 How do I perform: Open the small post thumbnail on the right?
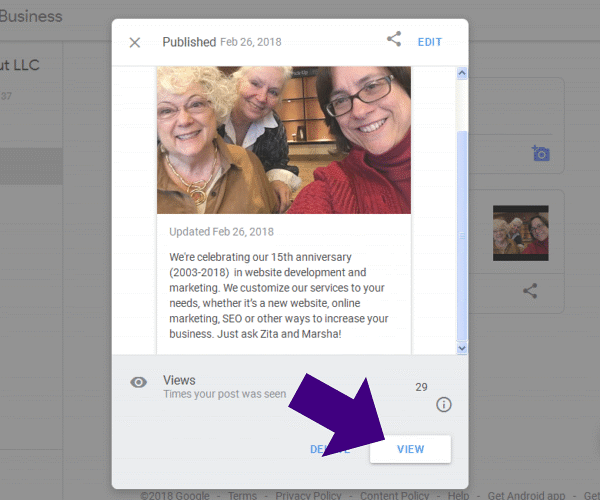(x=520, y=232)
